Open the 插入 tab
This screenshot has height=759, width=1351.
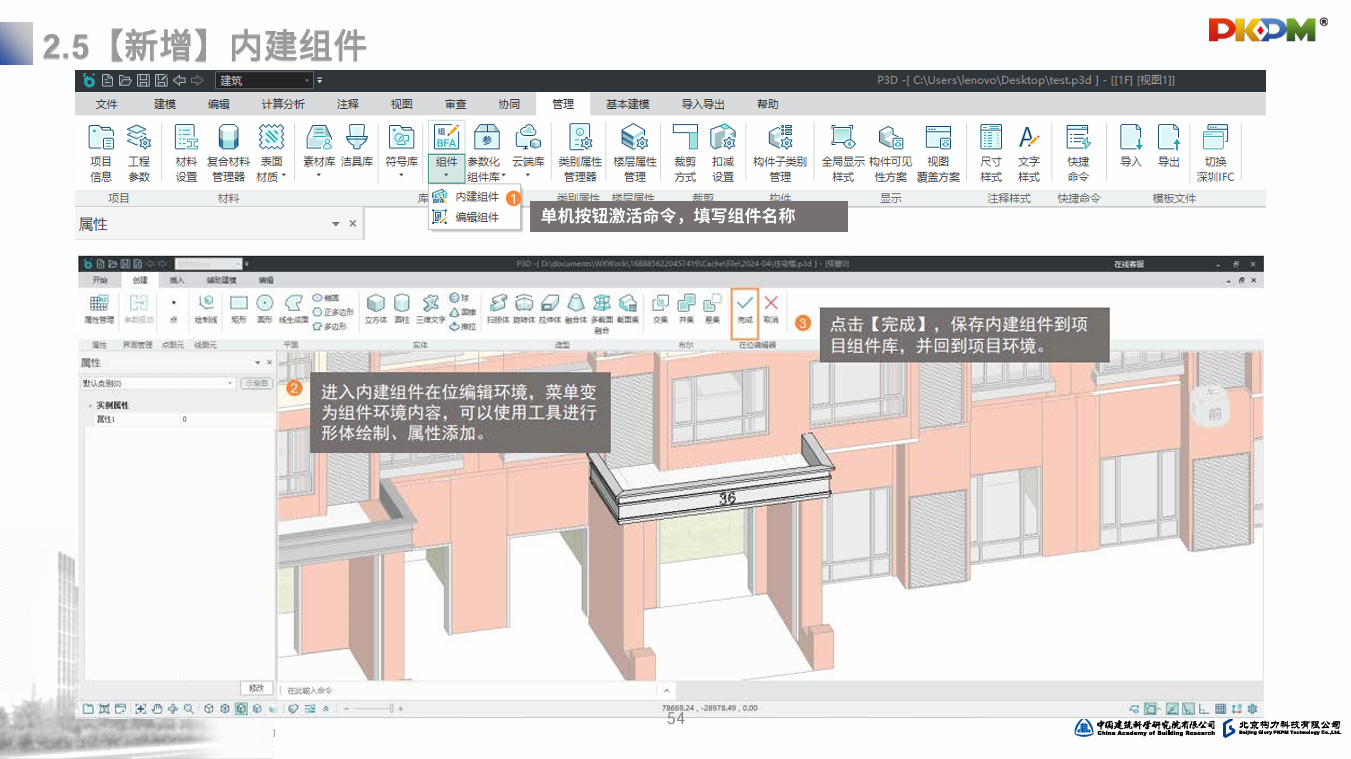pyautogui.click(x=177, y=281)
